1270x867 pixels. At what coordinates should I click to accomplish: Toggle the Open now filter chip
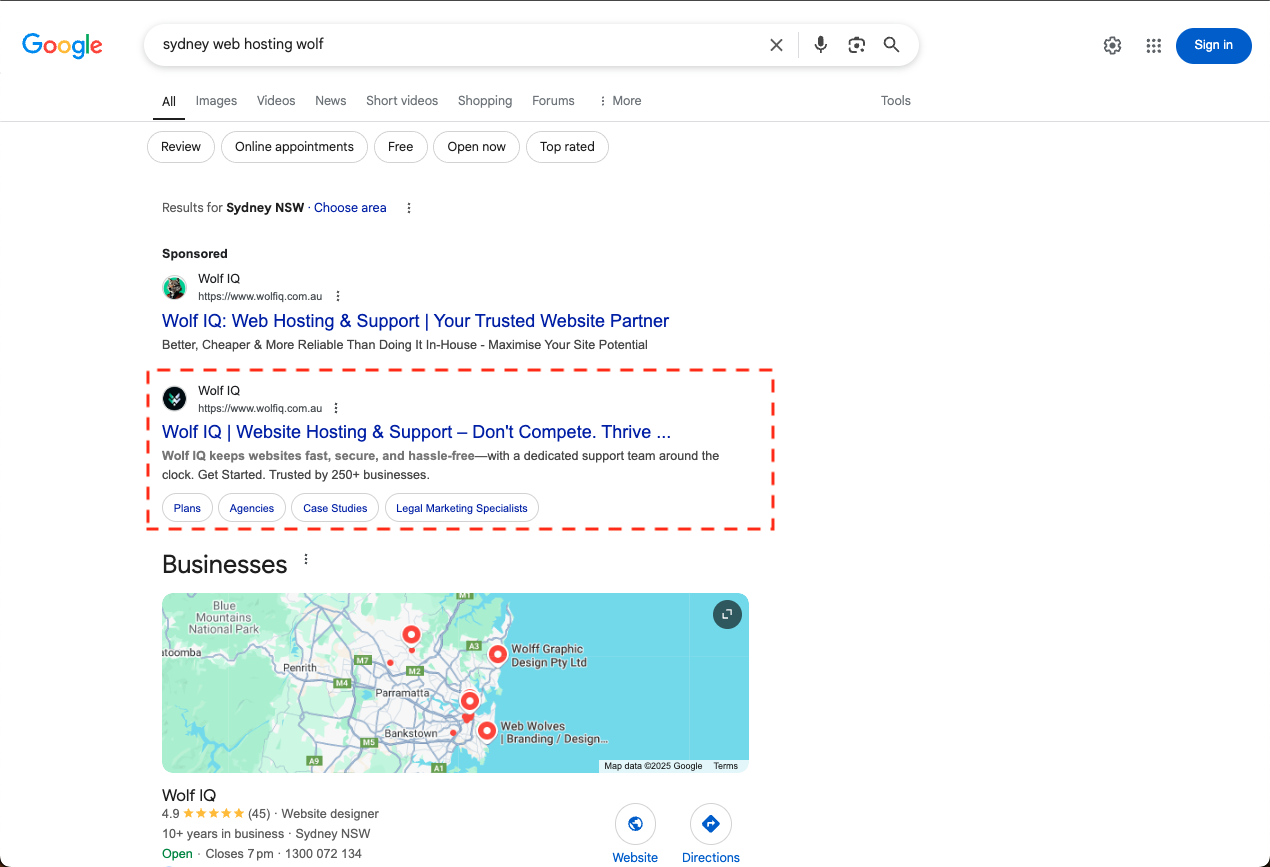point(476,147)
